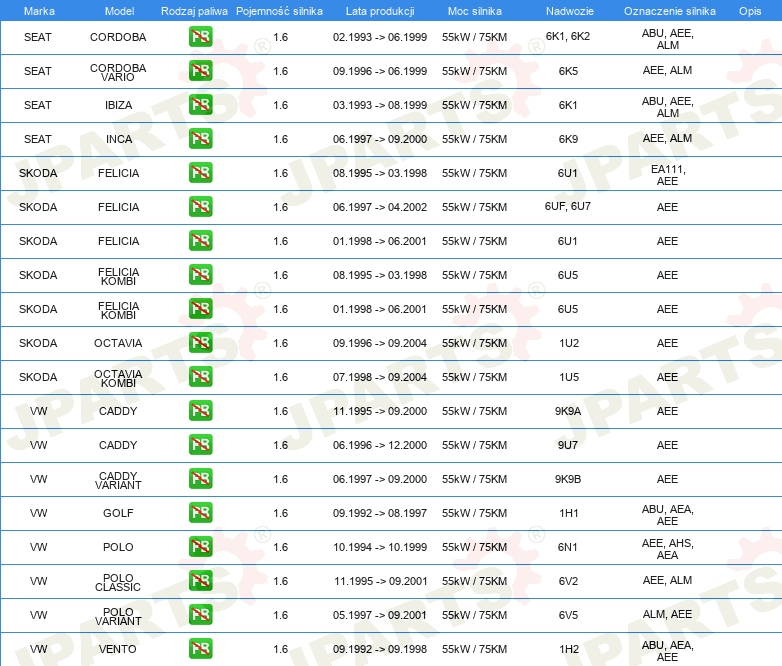Screen dimensions: 782x666
Task: Click SEAT brand in the INCA row
Action: [x=38, y=139]
